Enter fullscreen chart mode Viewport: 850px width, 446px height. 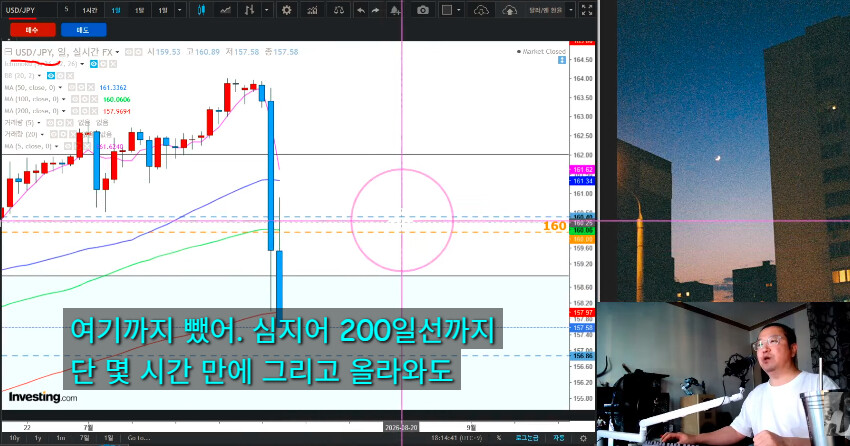587,10
